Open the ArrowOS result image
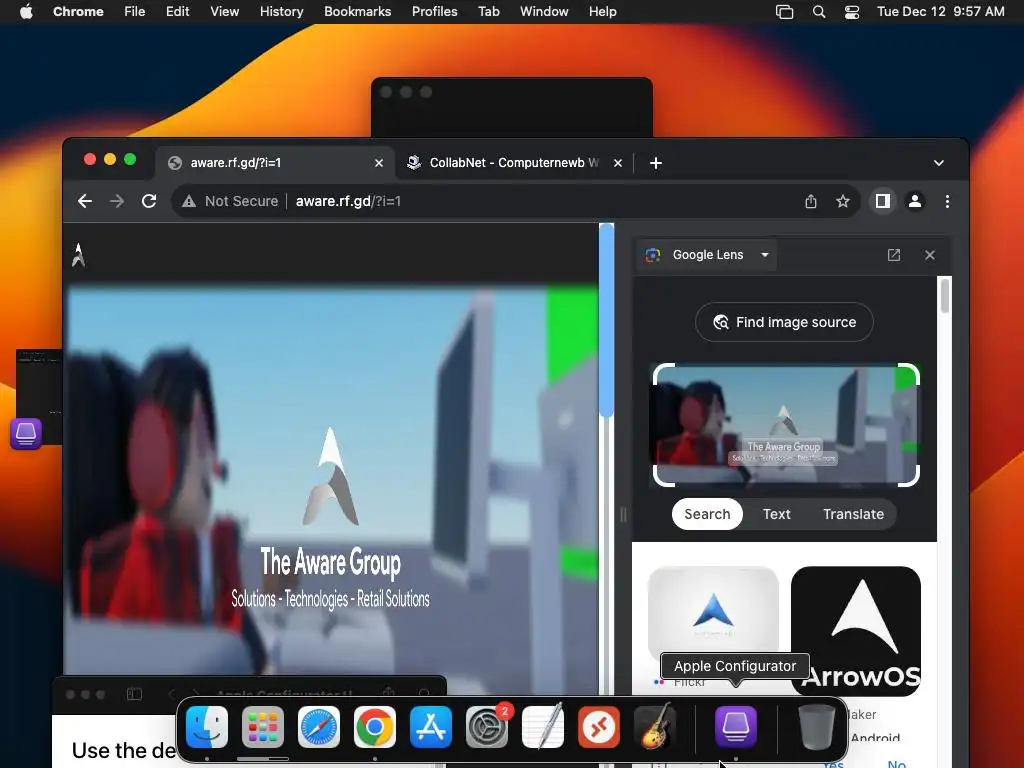 pyautogui.click(x=856, y=631)
